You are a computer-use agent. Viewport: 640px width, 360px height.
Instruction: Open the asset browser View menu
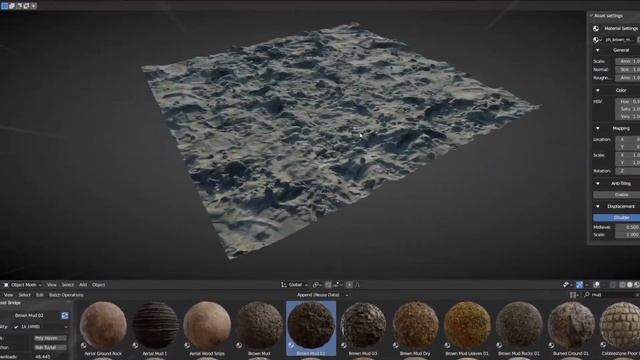coord(9,295)
